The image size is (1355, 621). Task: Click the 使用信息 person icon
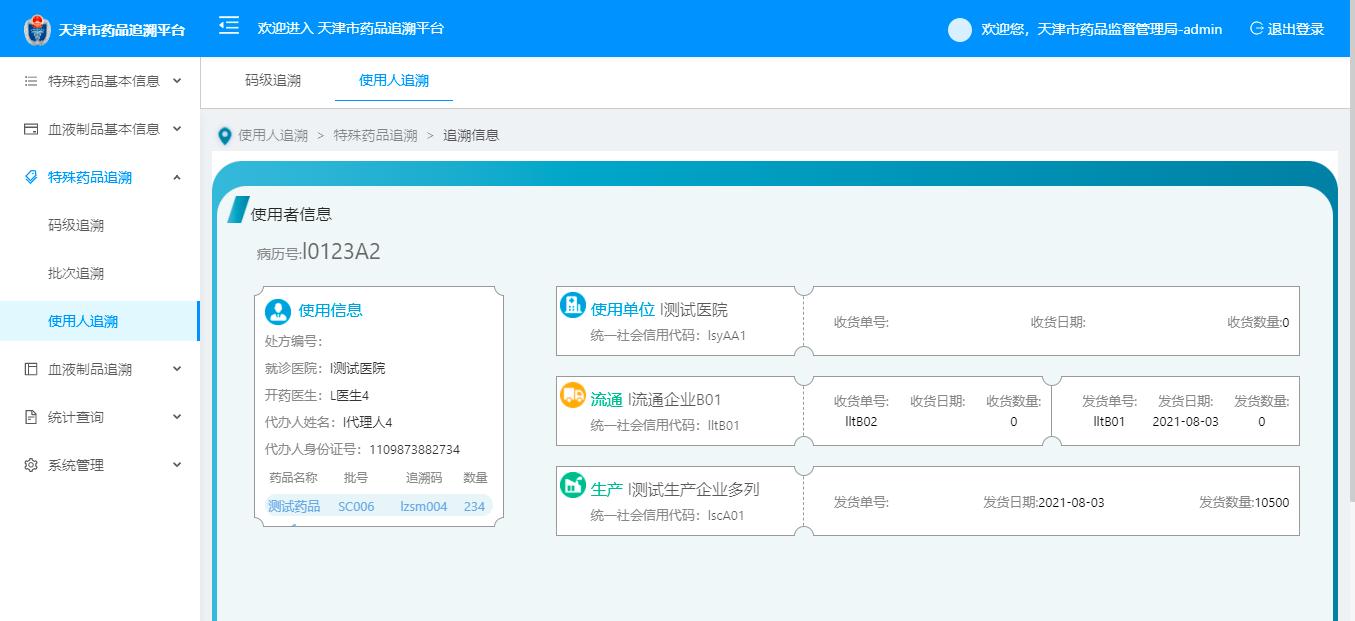click(278, 311)
